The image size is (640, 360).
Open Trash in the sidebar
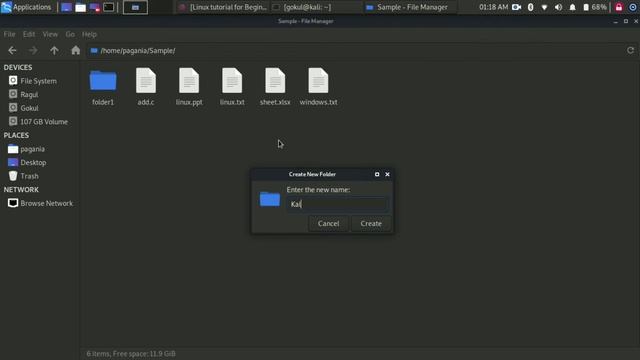[x=29, y=176]
